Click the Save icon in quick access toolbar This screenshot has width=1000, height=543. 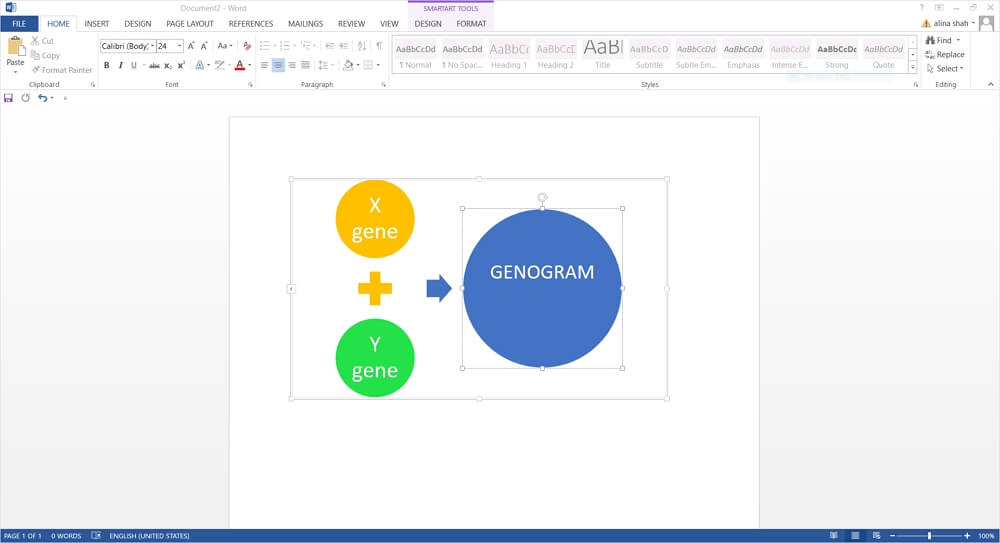pos(8,98)
